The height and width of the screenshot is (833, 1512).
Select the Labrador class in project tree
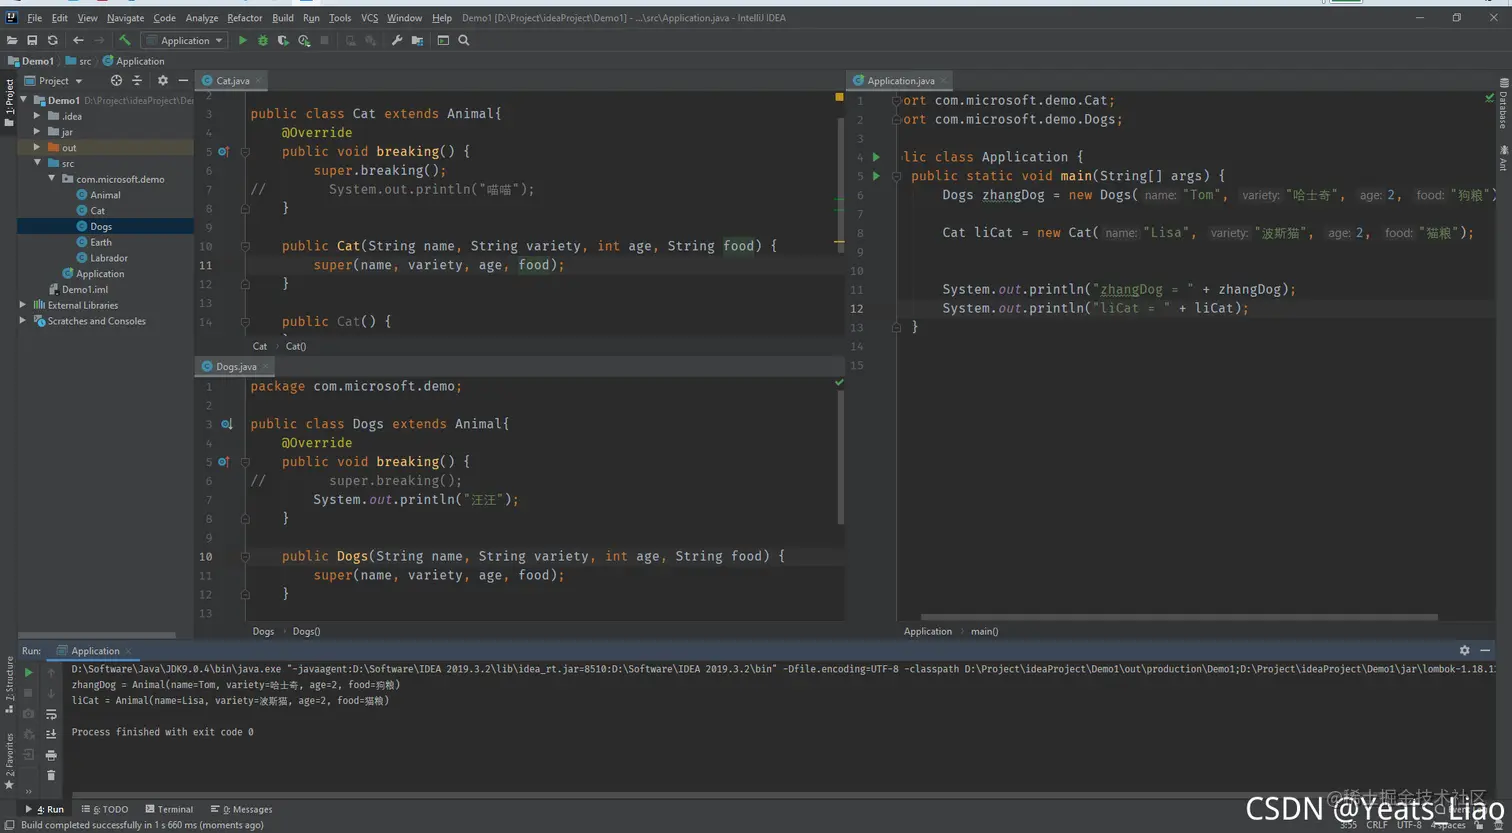[108, 258]
